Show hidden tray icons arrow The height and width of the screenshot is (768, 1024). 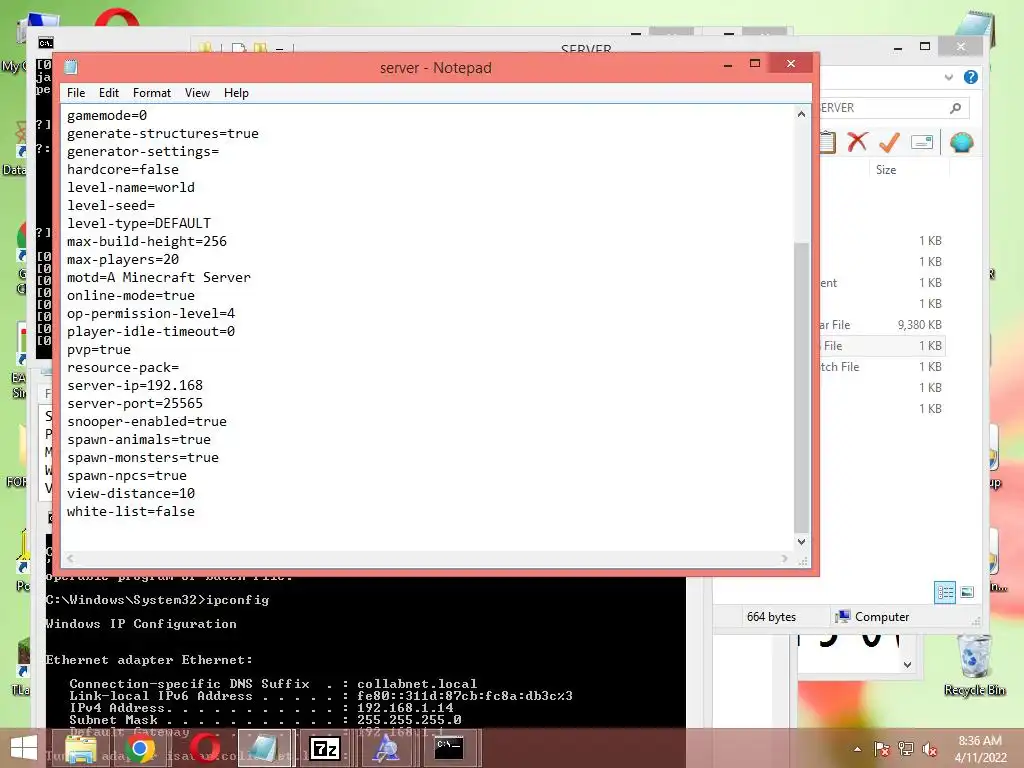pos(857,749)
